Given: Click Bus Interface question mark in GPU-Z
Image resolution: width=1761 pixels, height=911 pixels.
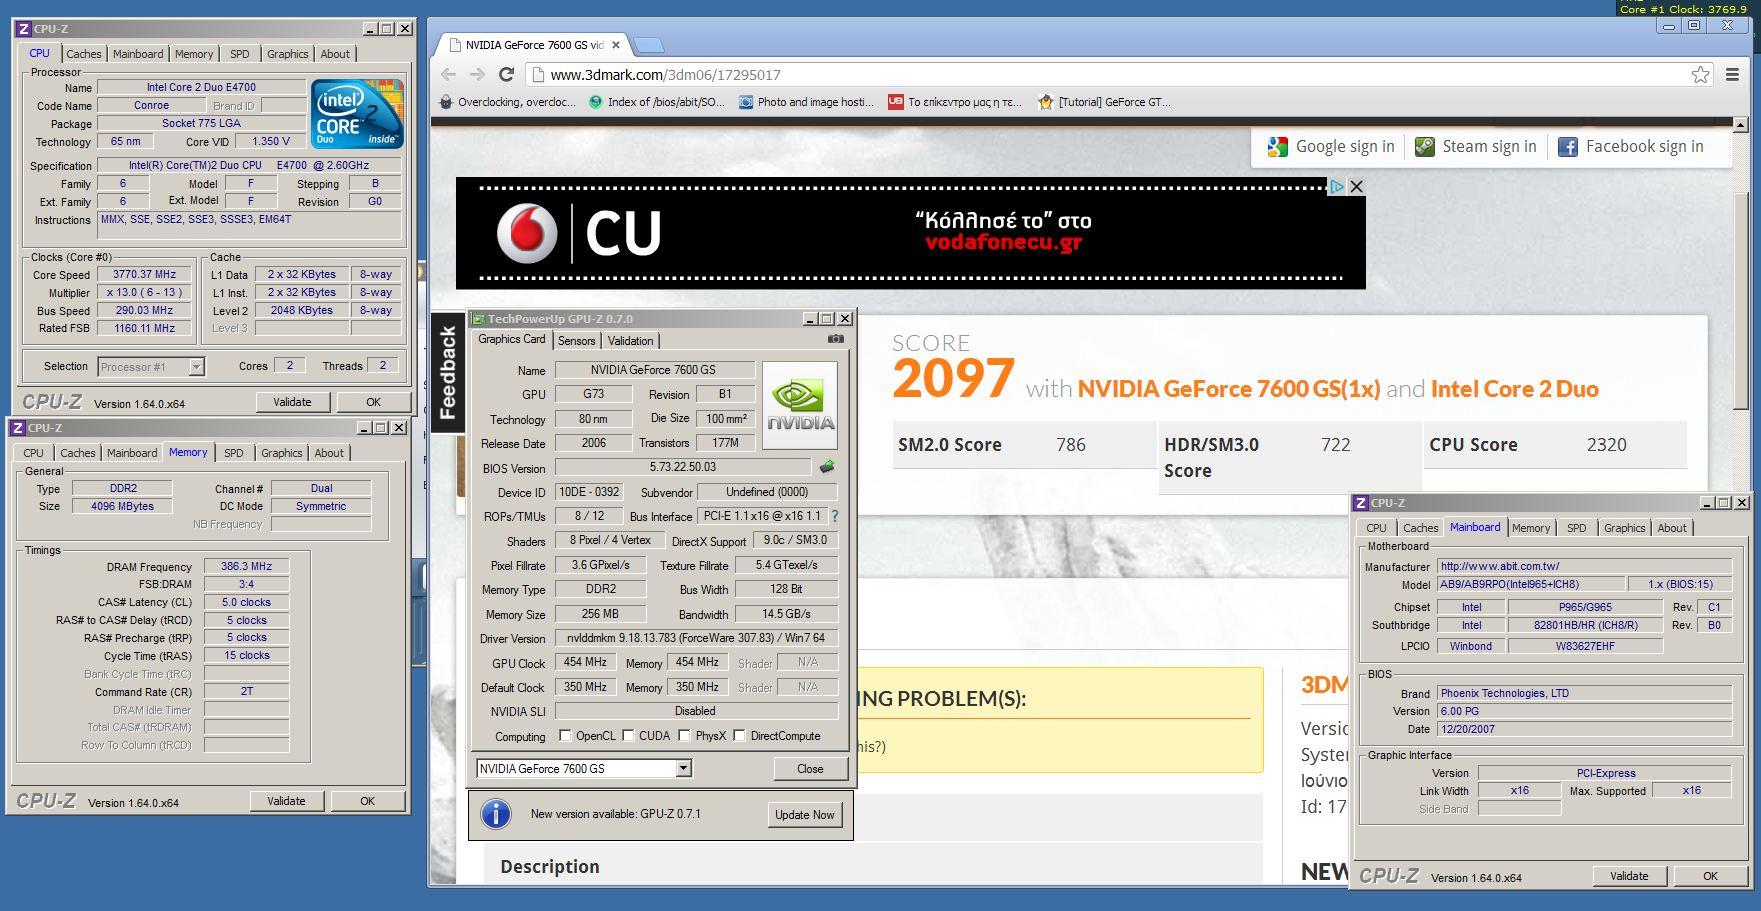Looking at the screenshot, I should tap(834, 516).
